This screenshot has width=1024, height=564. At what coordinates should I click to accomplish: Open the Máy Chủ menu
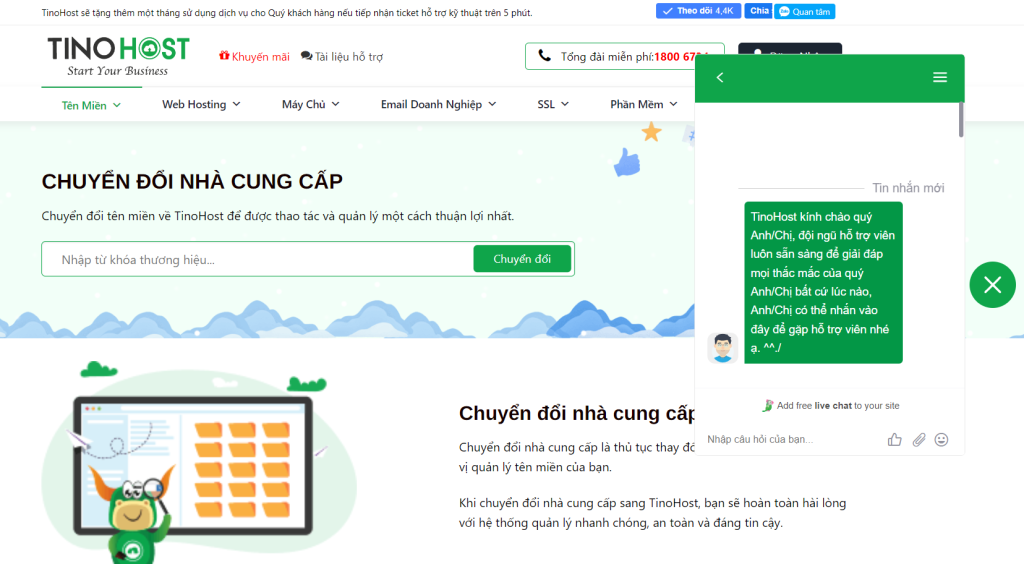[x=311, y=104]
